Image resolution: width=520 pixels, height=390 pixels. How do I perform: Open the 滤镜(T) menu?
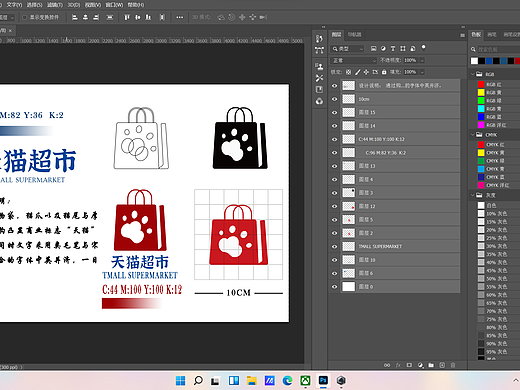tap(55, 5)
